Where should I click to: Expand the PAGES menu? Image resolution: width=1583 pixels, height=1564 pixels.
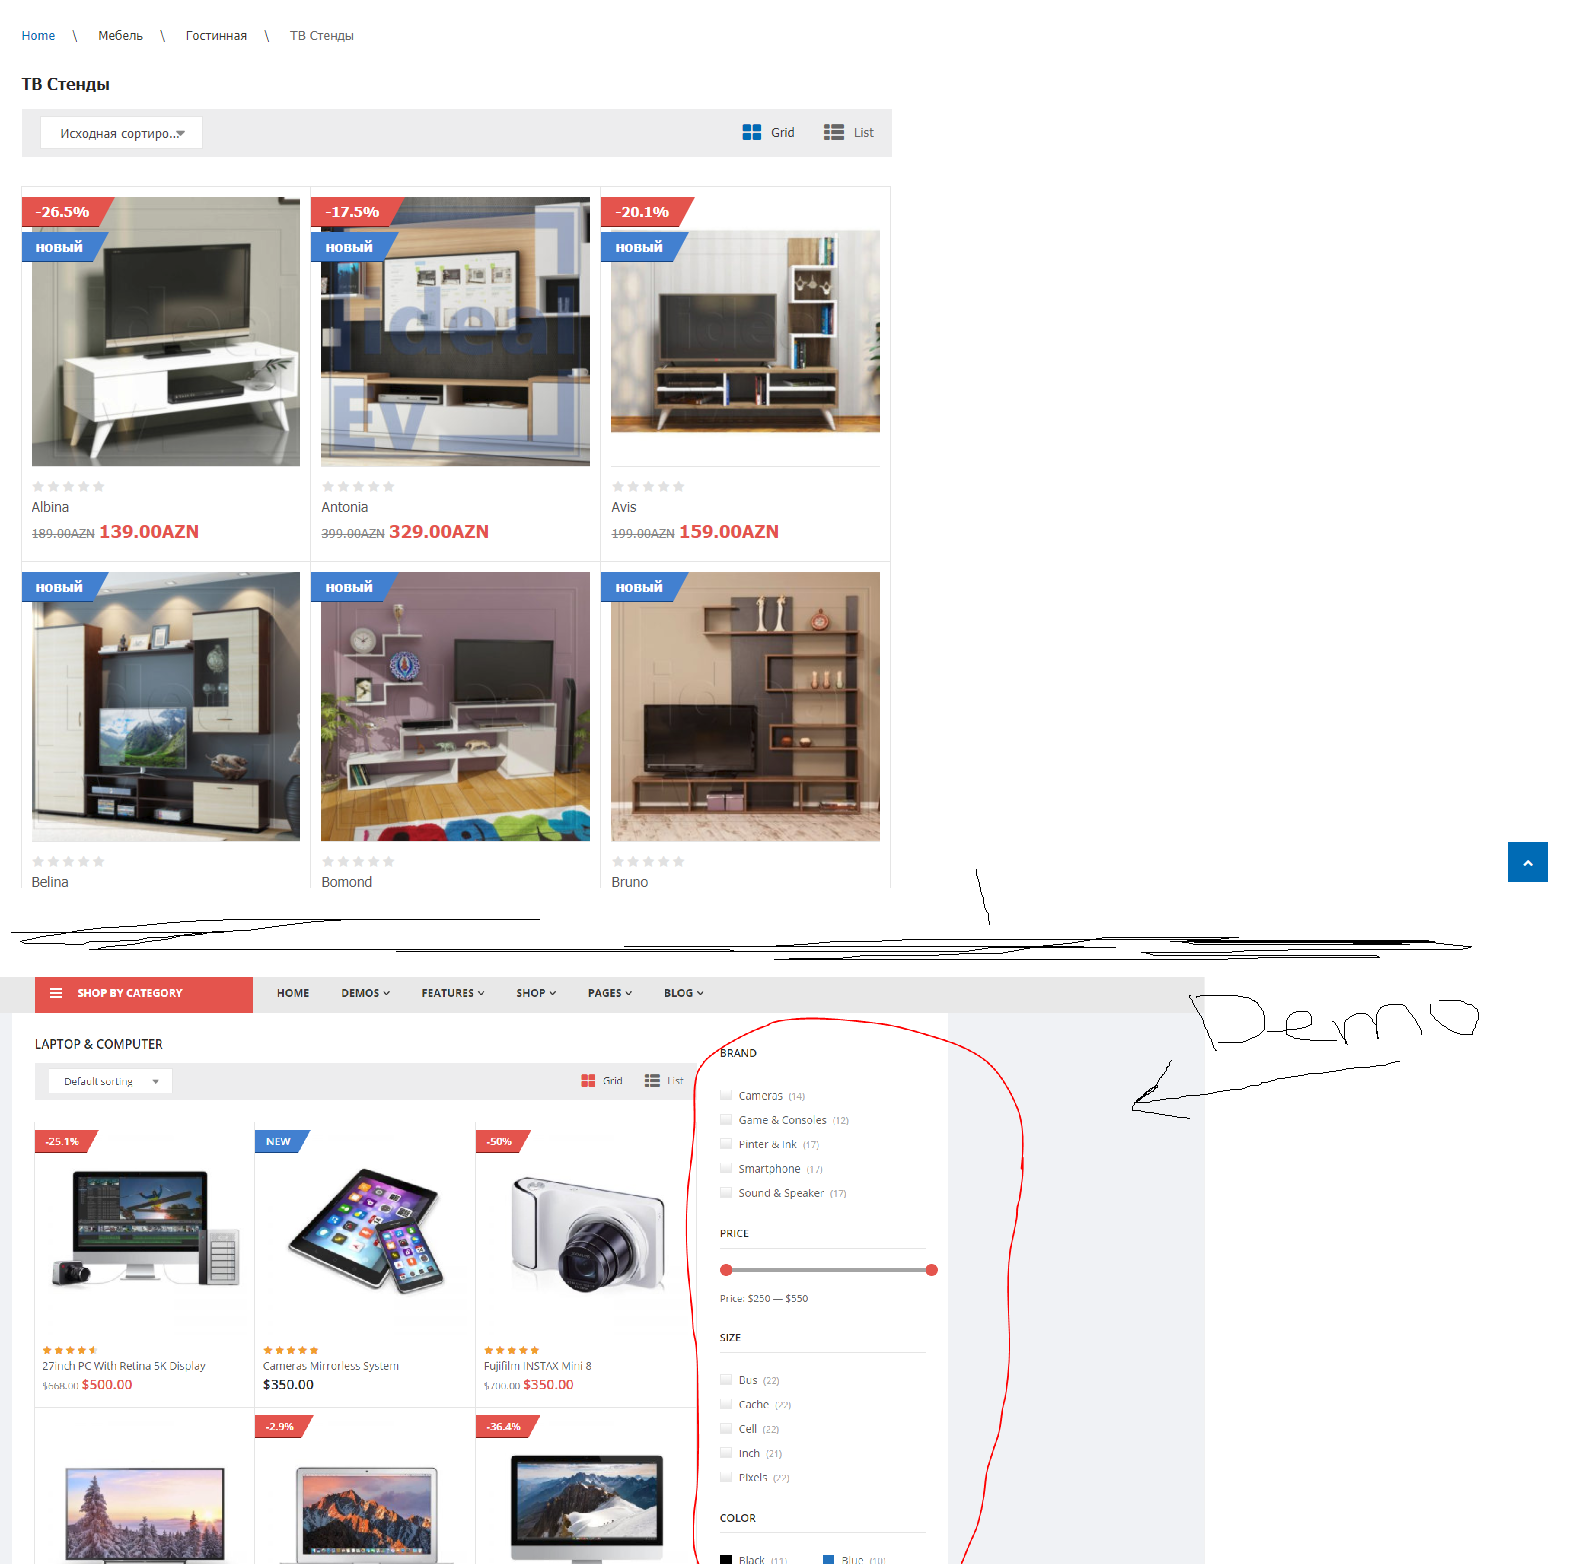[x=610, y=993]
